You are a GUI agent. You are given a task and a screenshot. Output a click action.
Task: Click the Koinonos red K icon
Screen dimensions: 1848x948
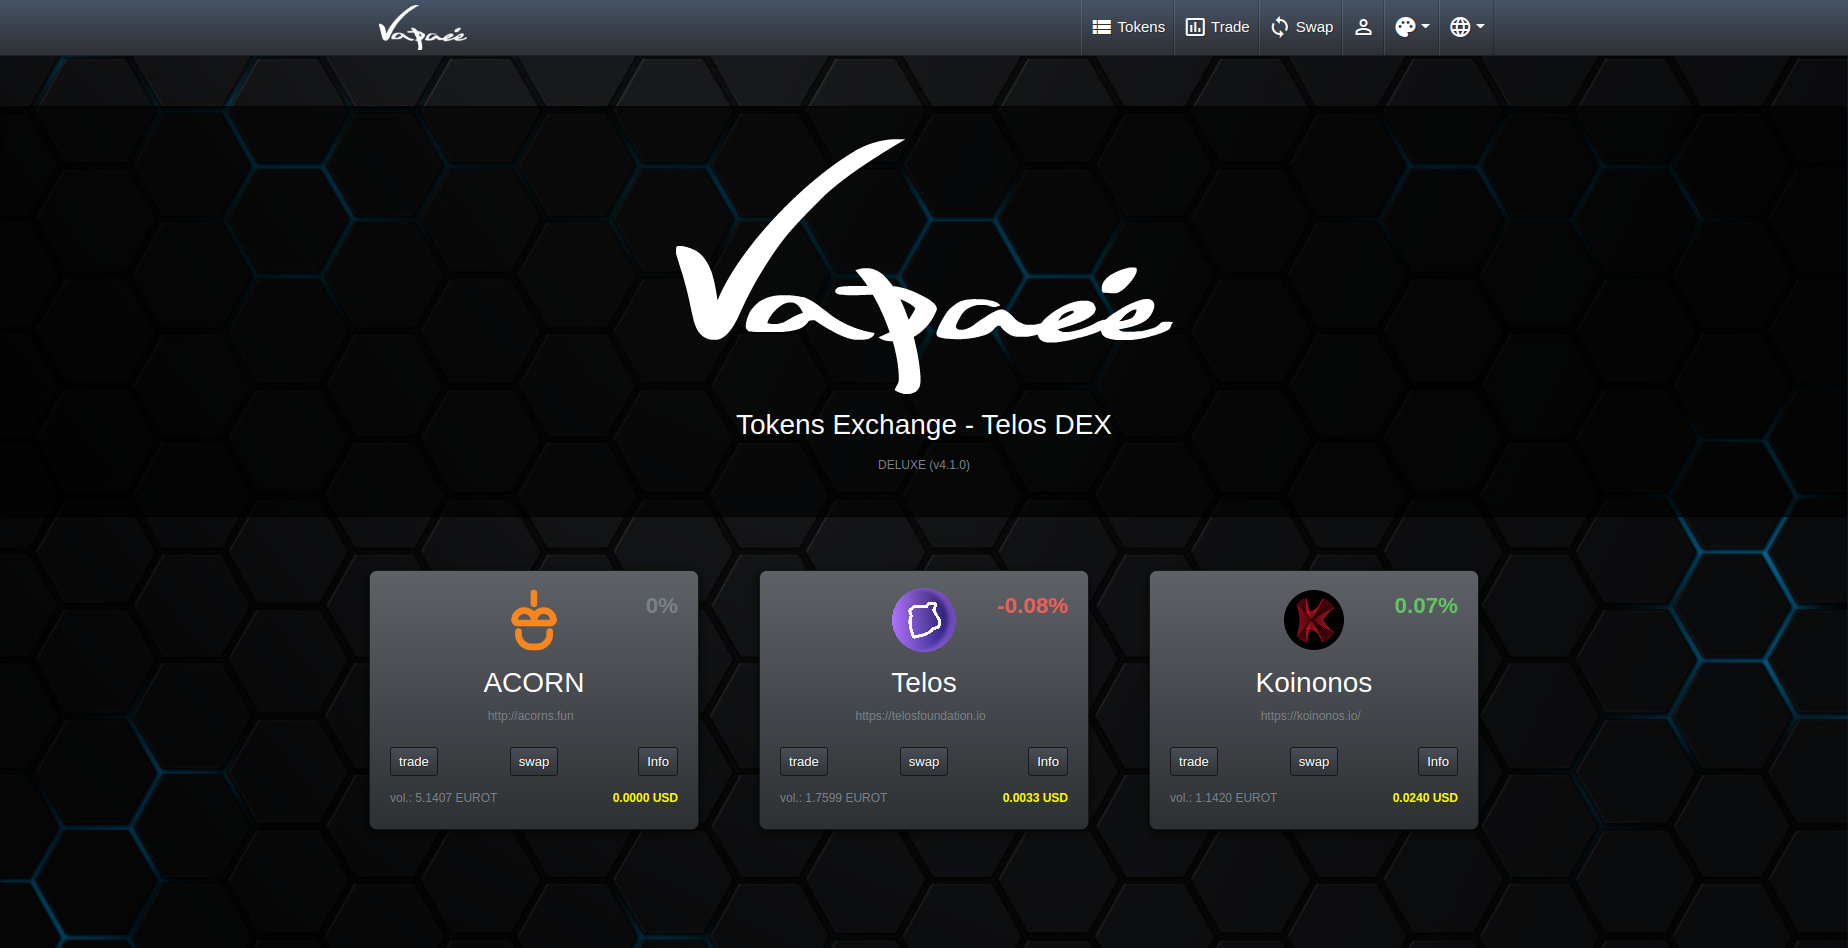click(1314, 620)
